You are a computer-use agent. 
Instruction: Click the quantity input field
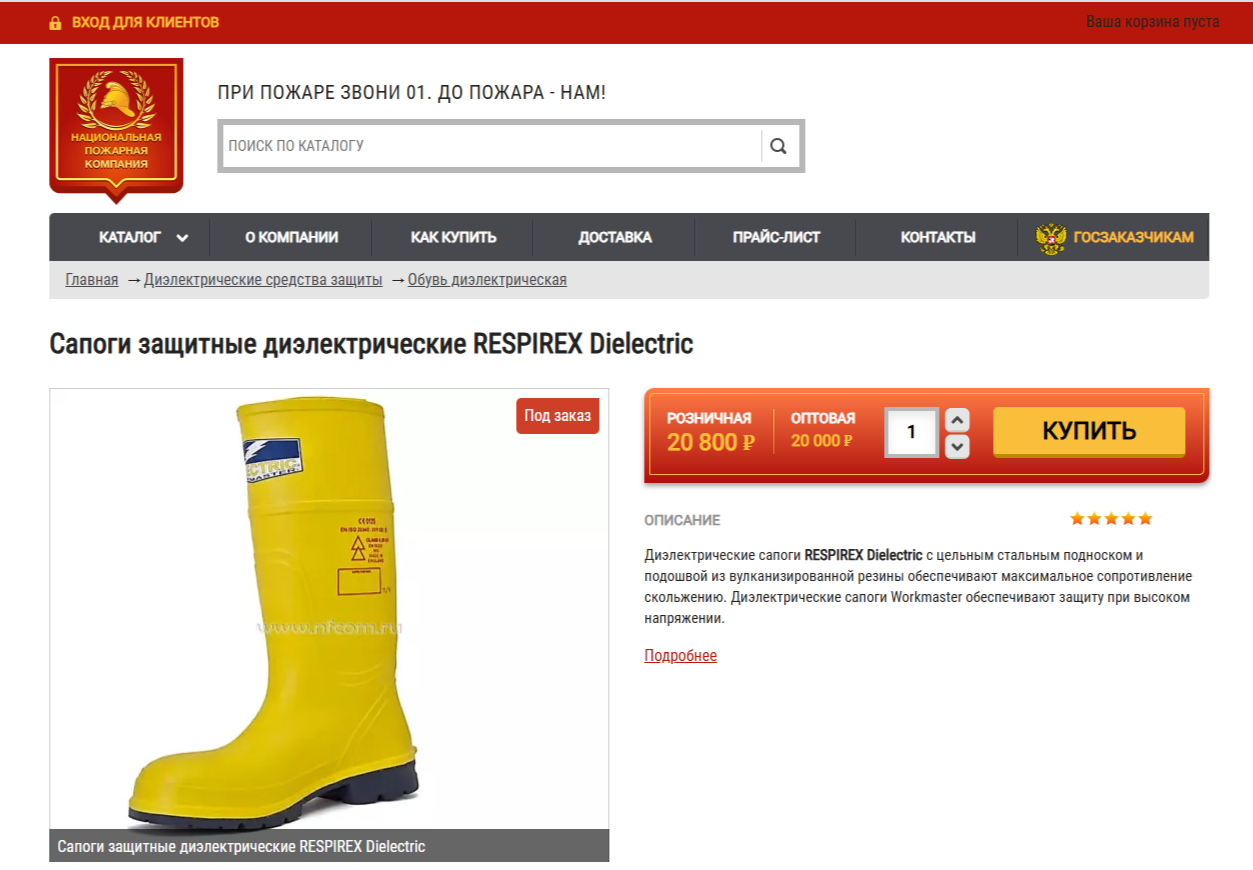coord(911,432)
